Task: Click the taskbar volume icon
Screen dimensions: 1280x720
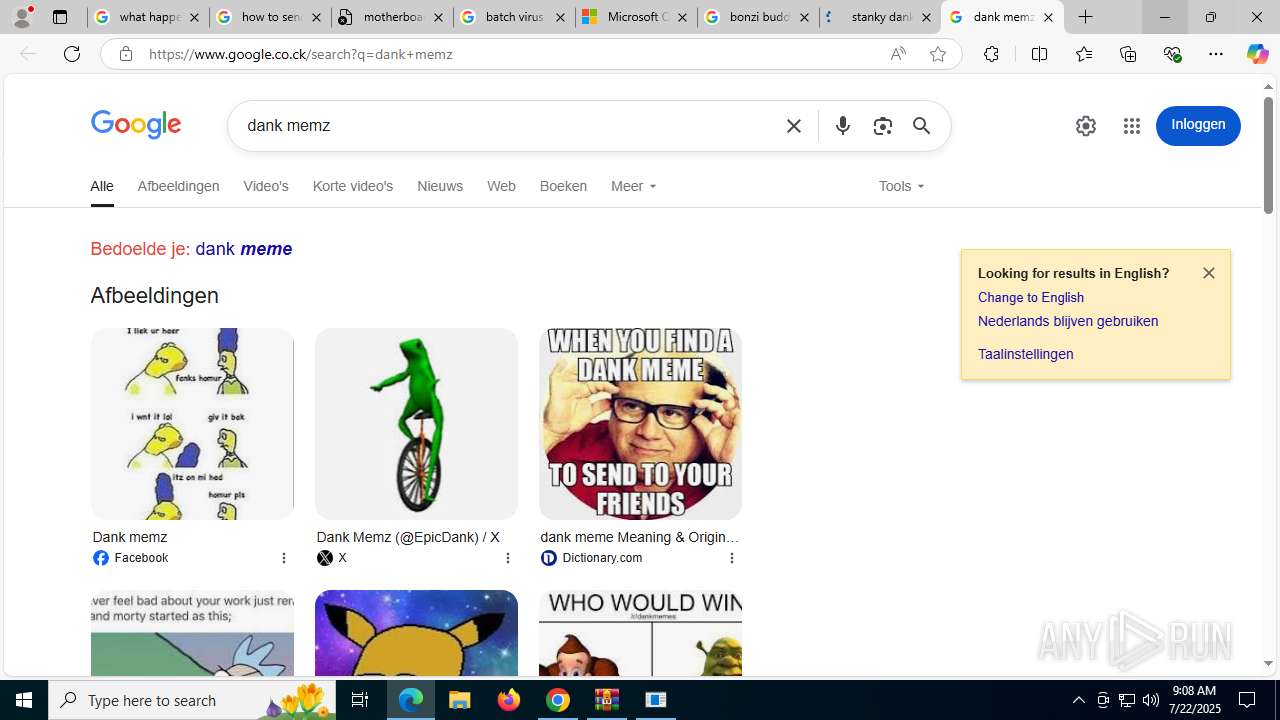Action: (x=1151, y=700)
